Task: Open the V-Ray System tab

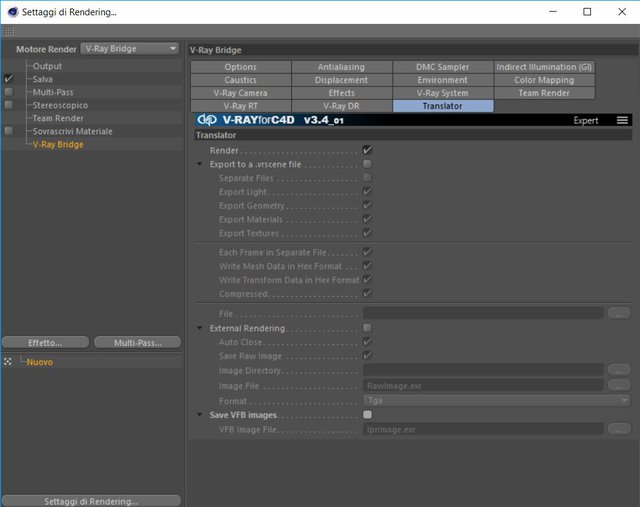Action: tap(443, 93)
